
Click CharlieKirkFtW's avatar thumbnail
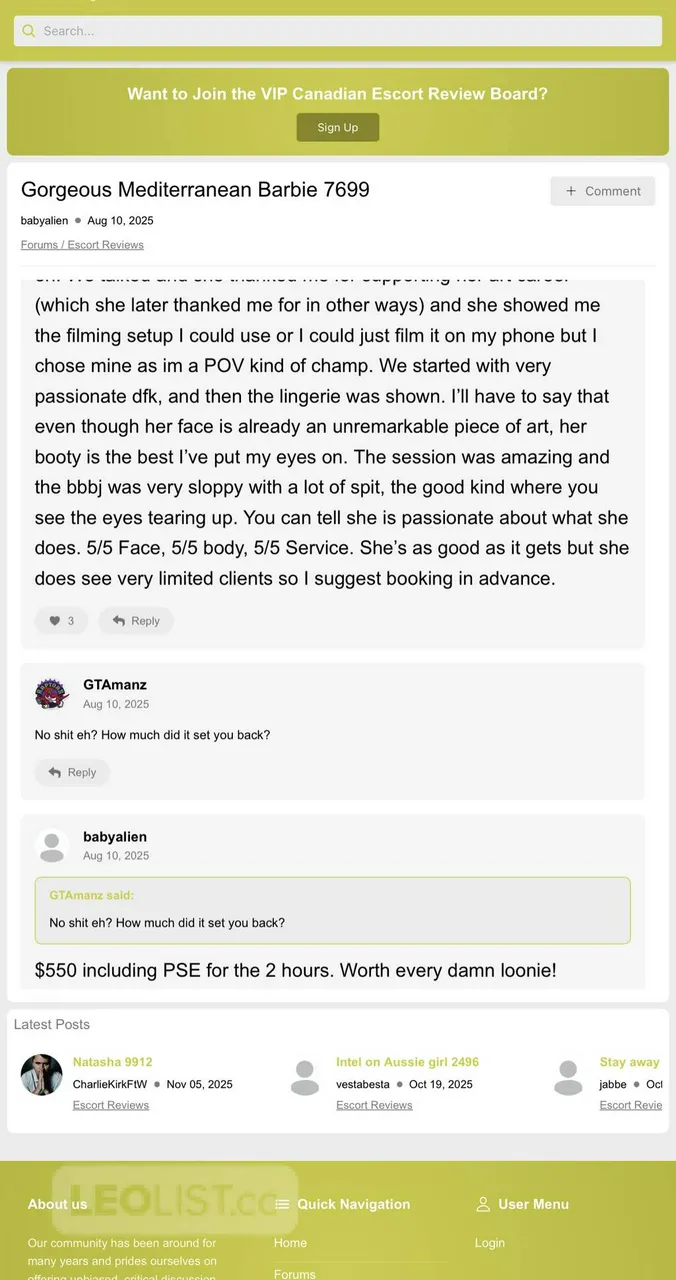coord(42,1075)
